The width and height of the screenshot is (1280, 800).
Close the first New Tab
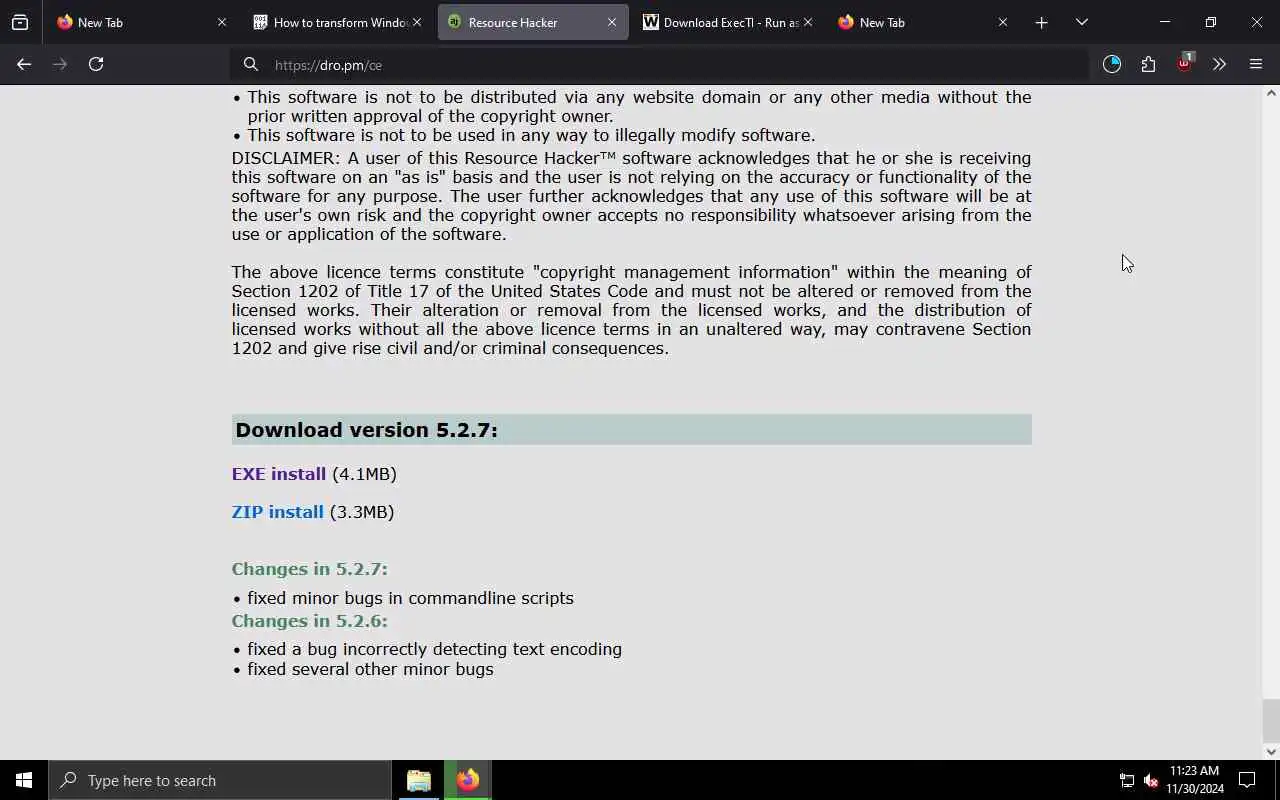(222, 22)
